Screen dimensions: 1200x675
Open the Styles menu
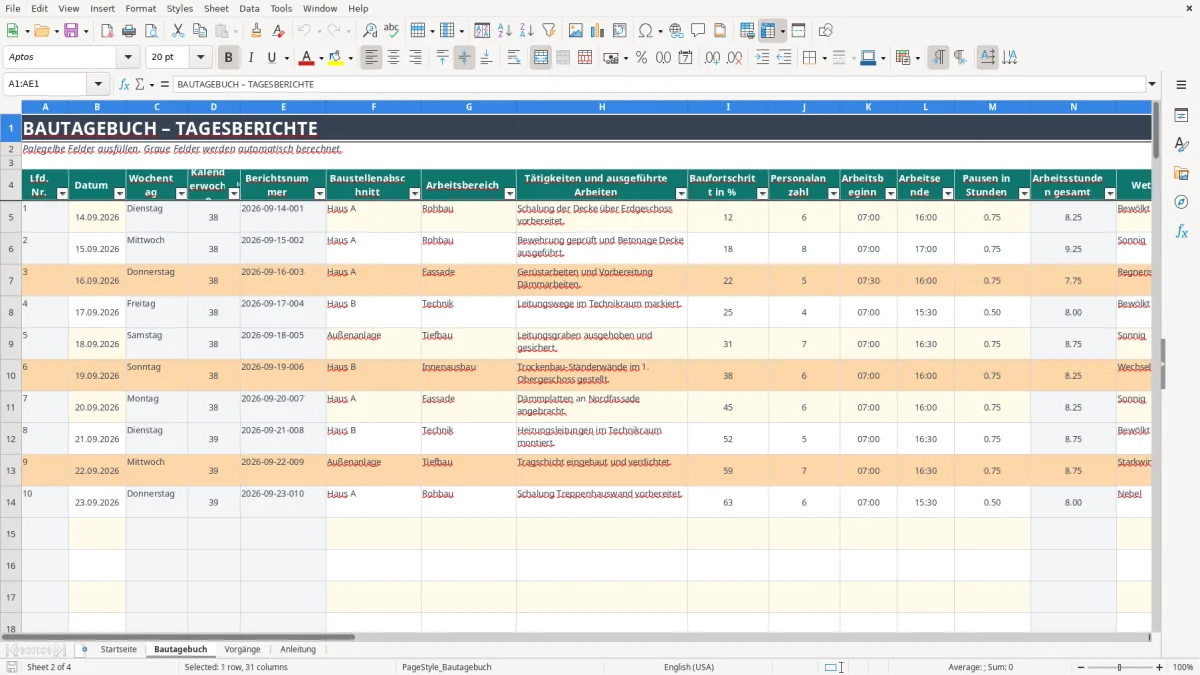(180, 8)
